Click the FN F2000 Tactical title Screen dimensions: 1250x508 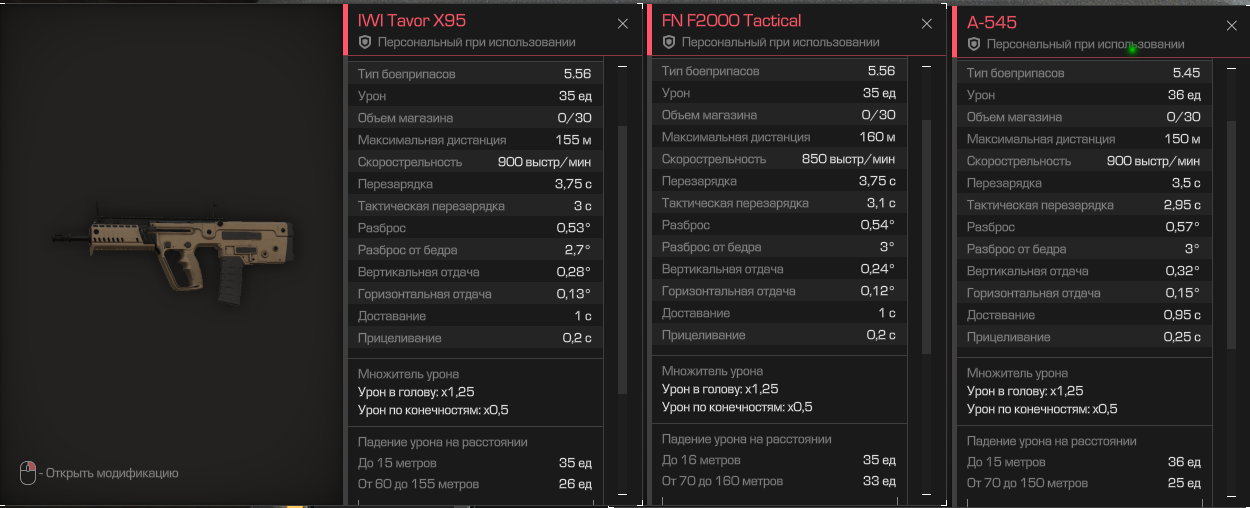point(731,20)
